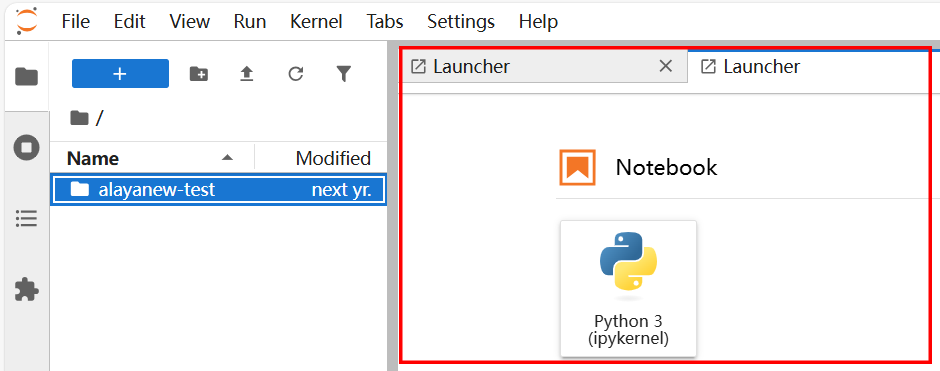Open the Settings menu

click(461, 22)
